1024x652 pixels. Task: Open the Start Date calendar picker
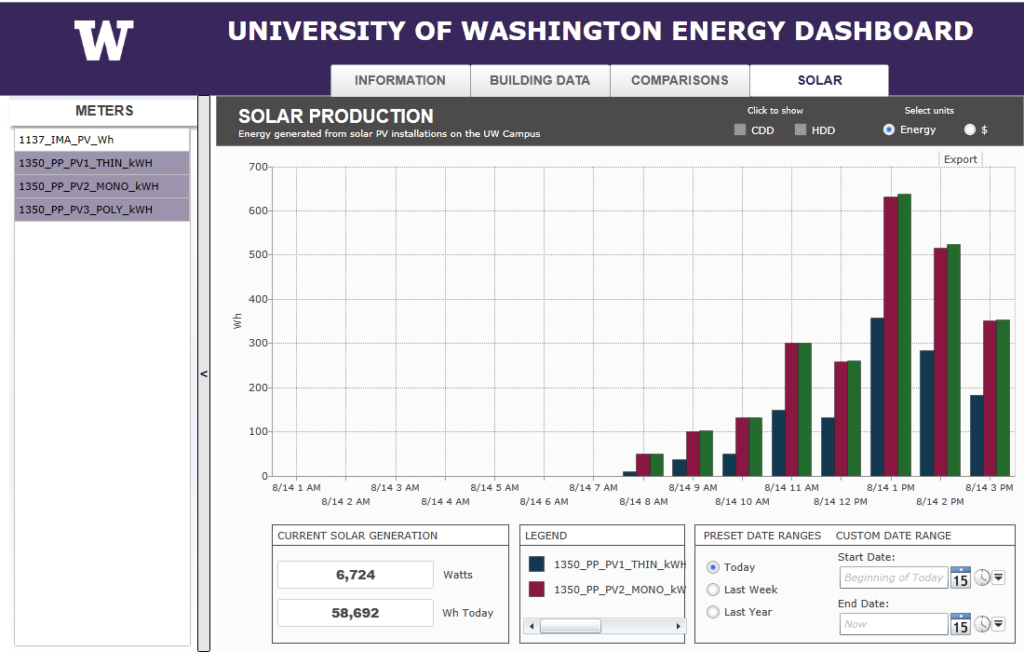click(960, 577)
